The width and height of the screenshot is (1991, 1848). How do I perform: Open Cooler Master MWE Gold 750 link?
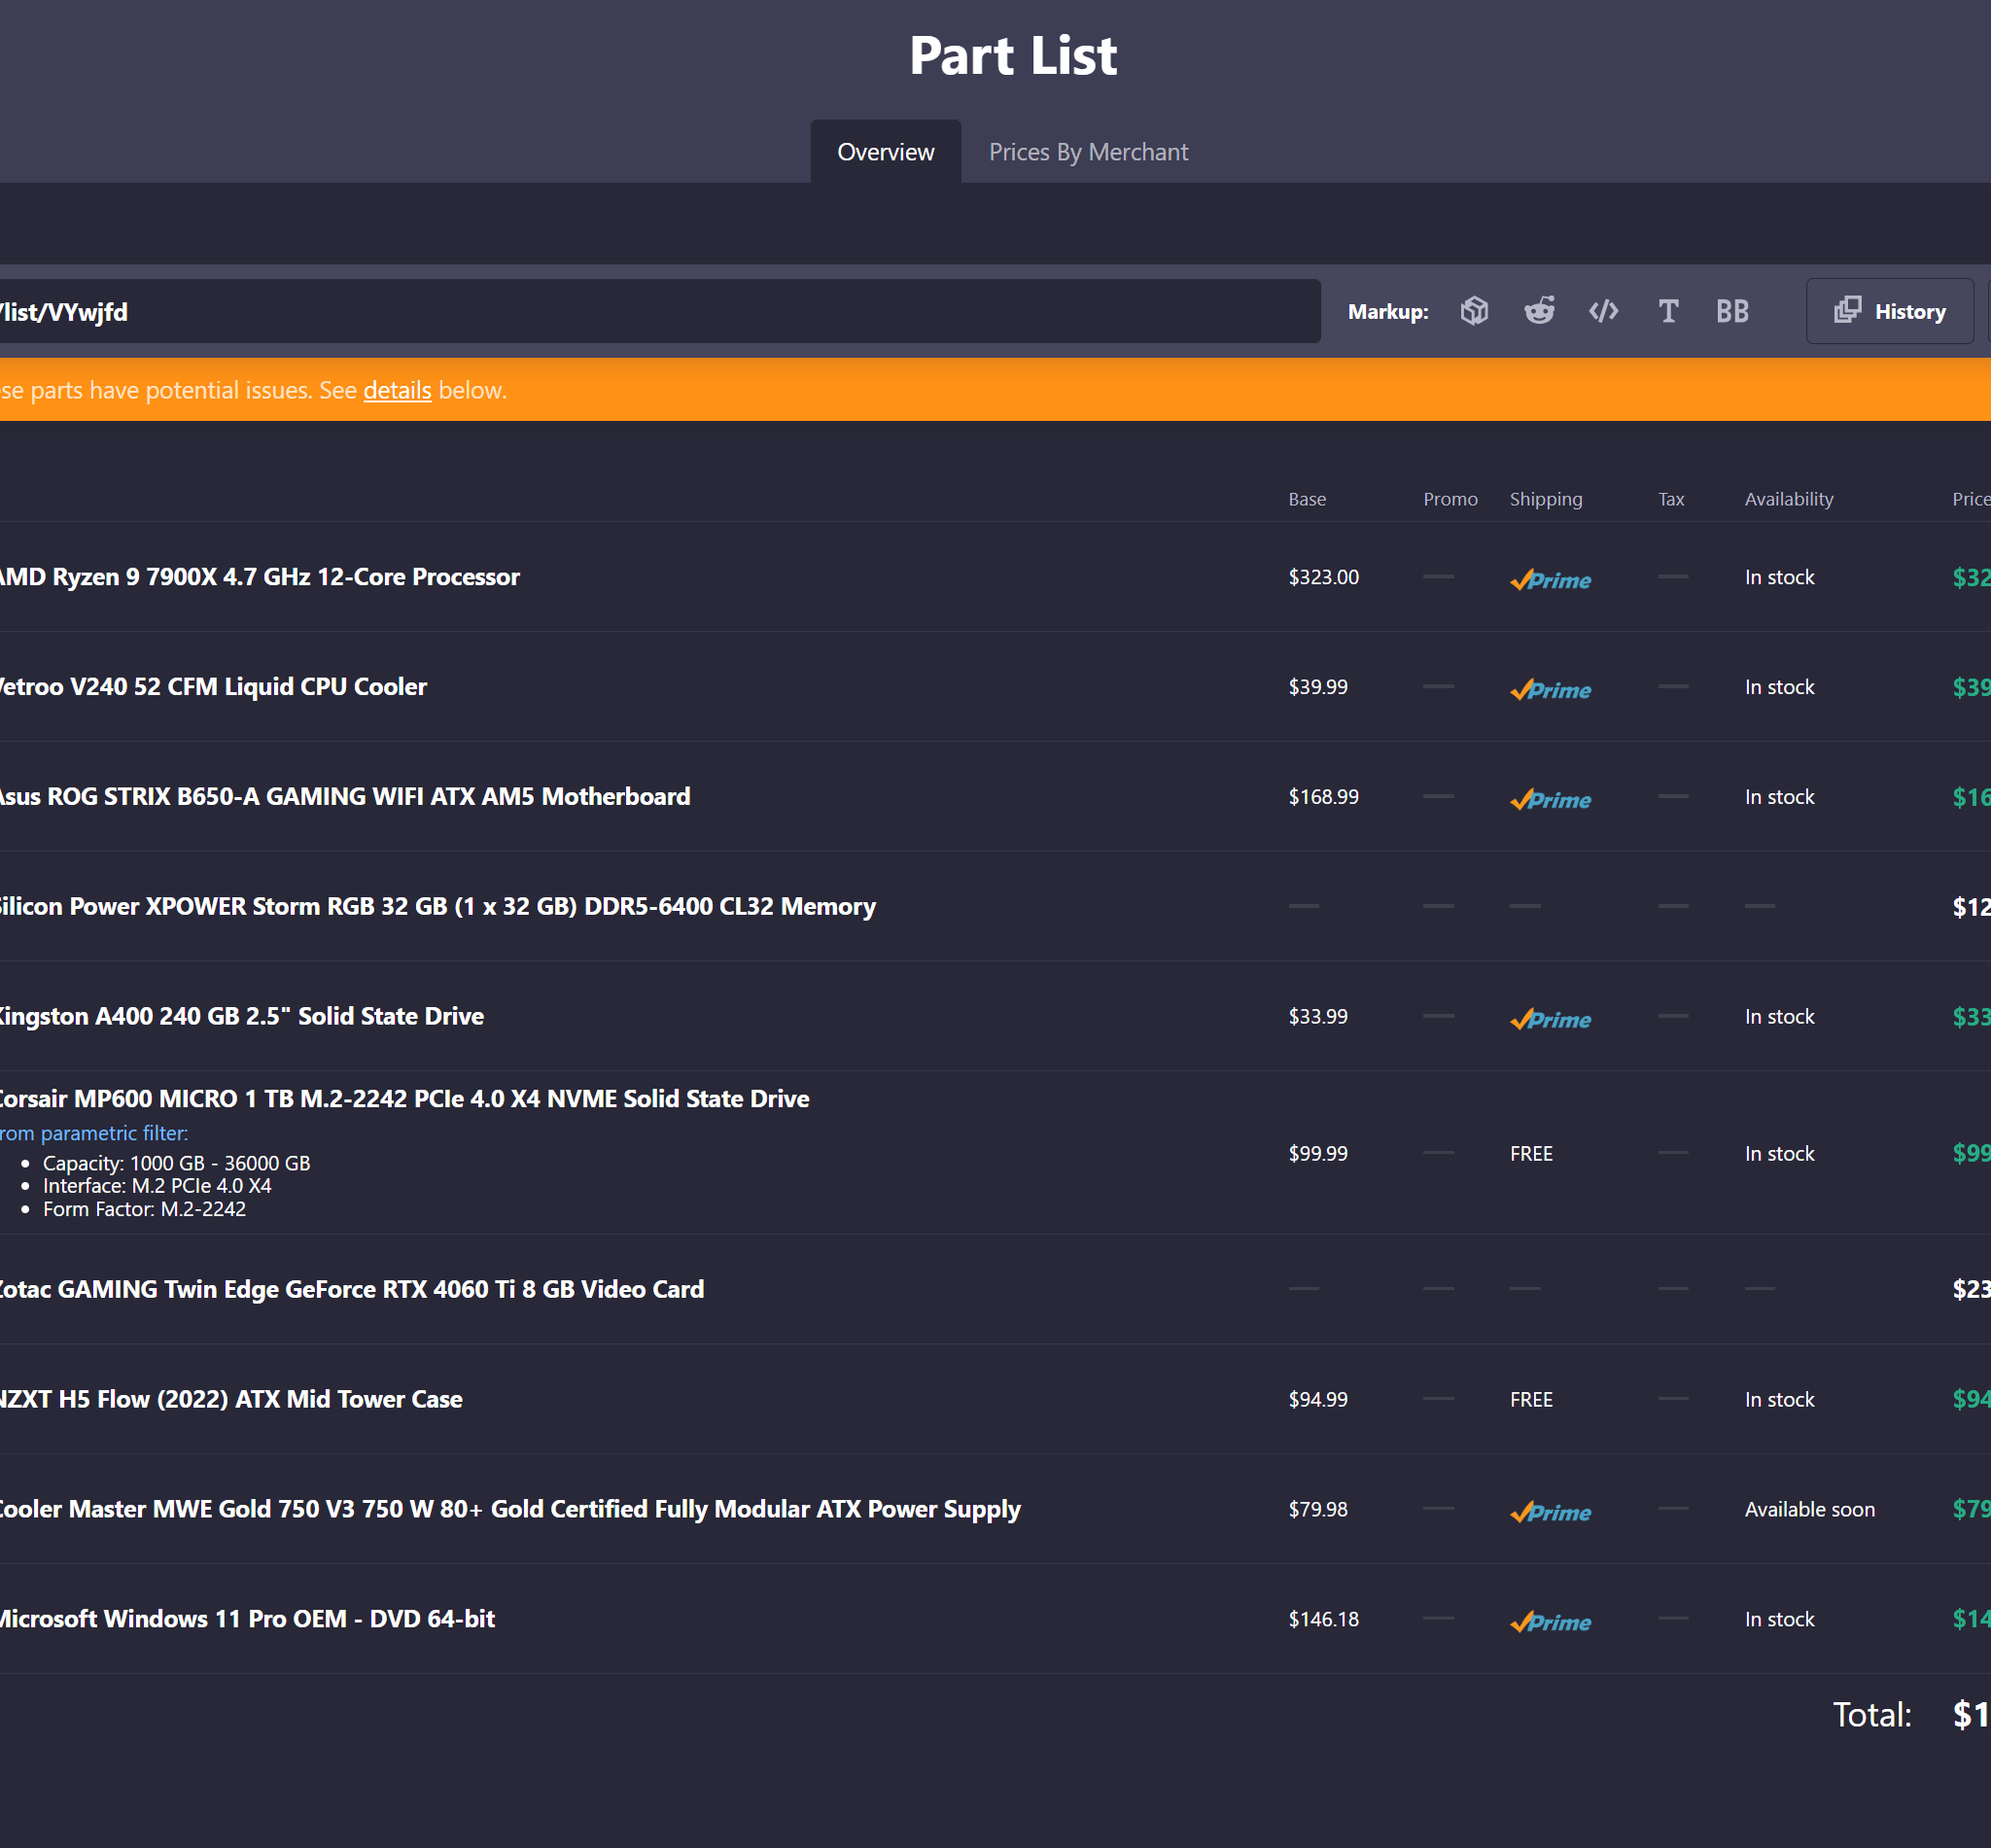coord(509,1509)
